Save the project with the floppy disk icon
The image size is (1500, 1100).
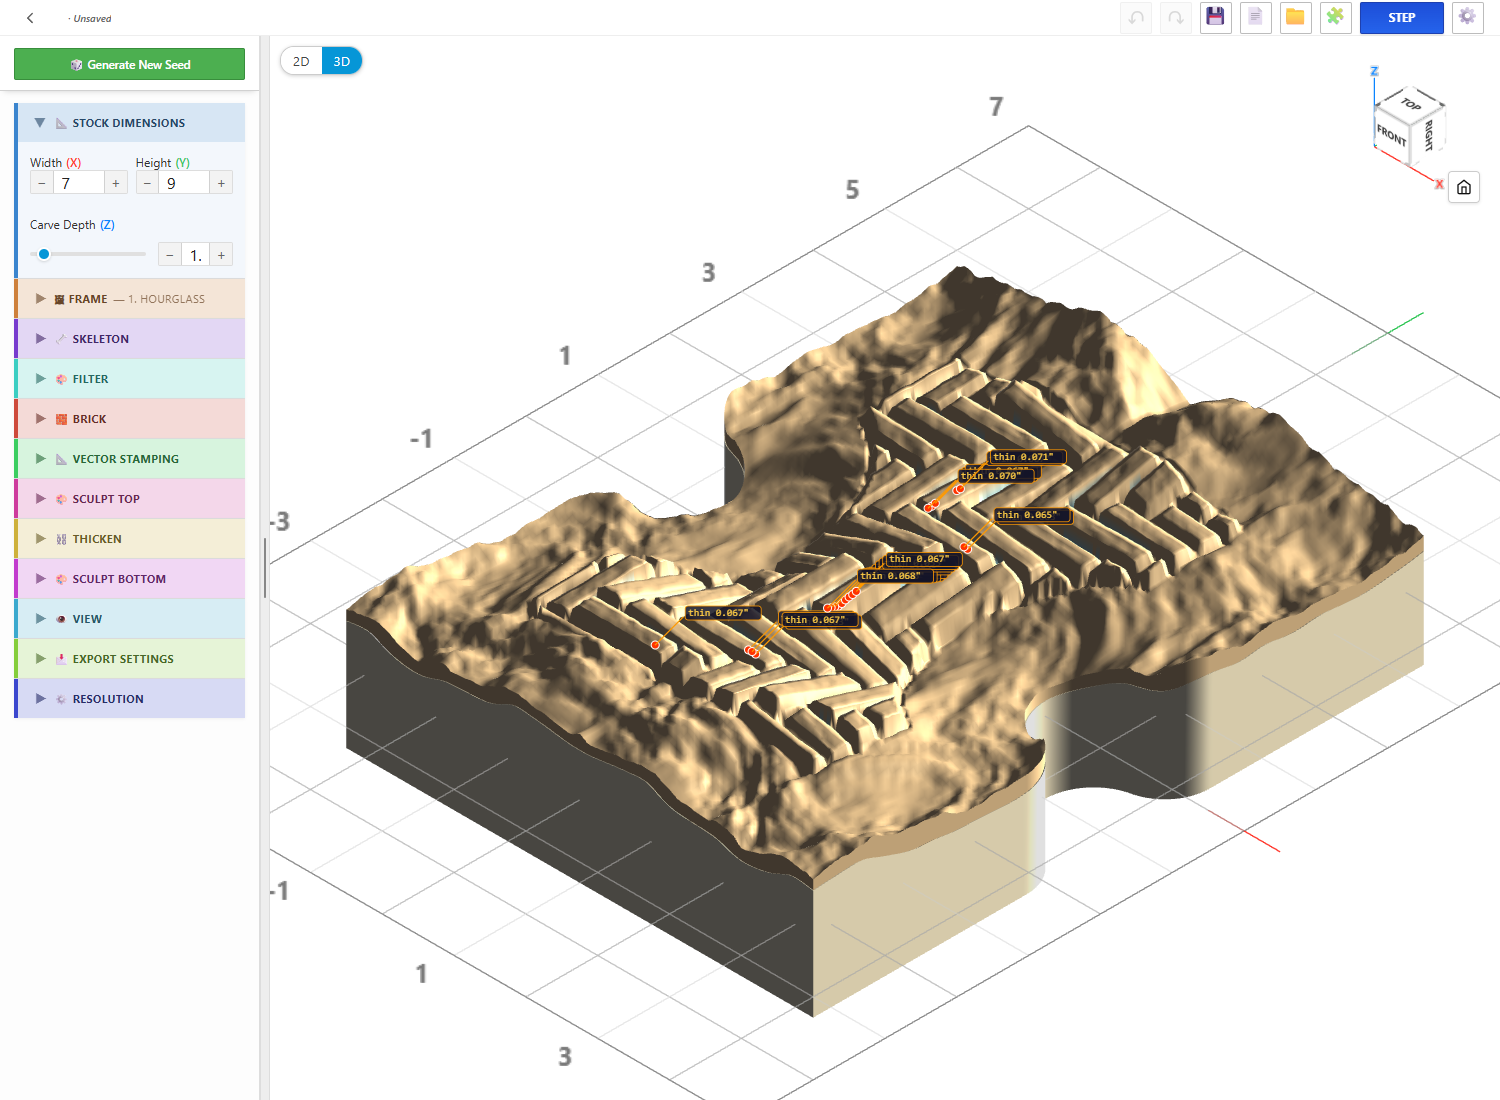(x=1215, y=17)
